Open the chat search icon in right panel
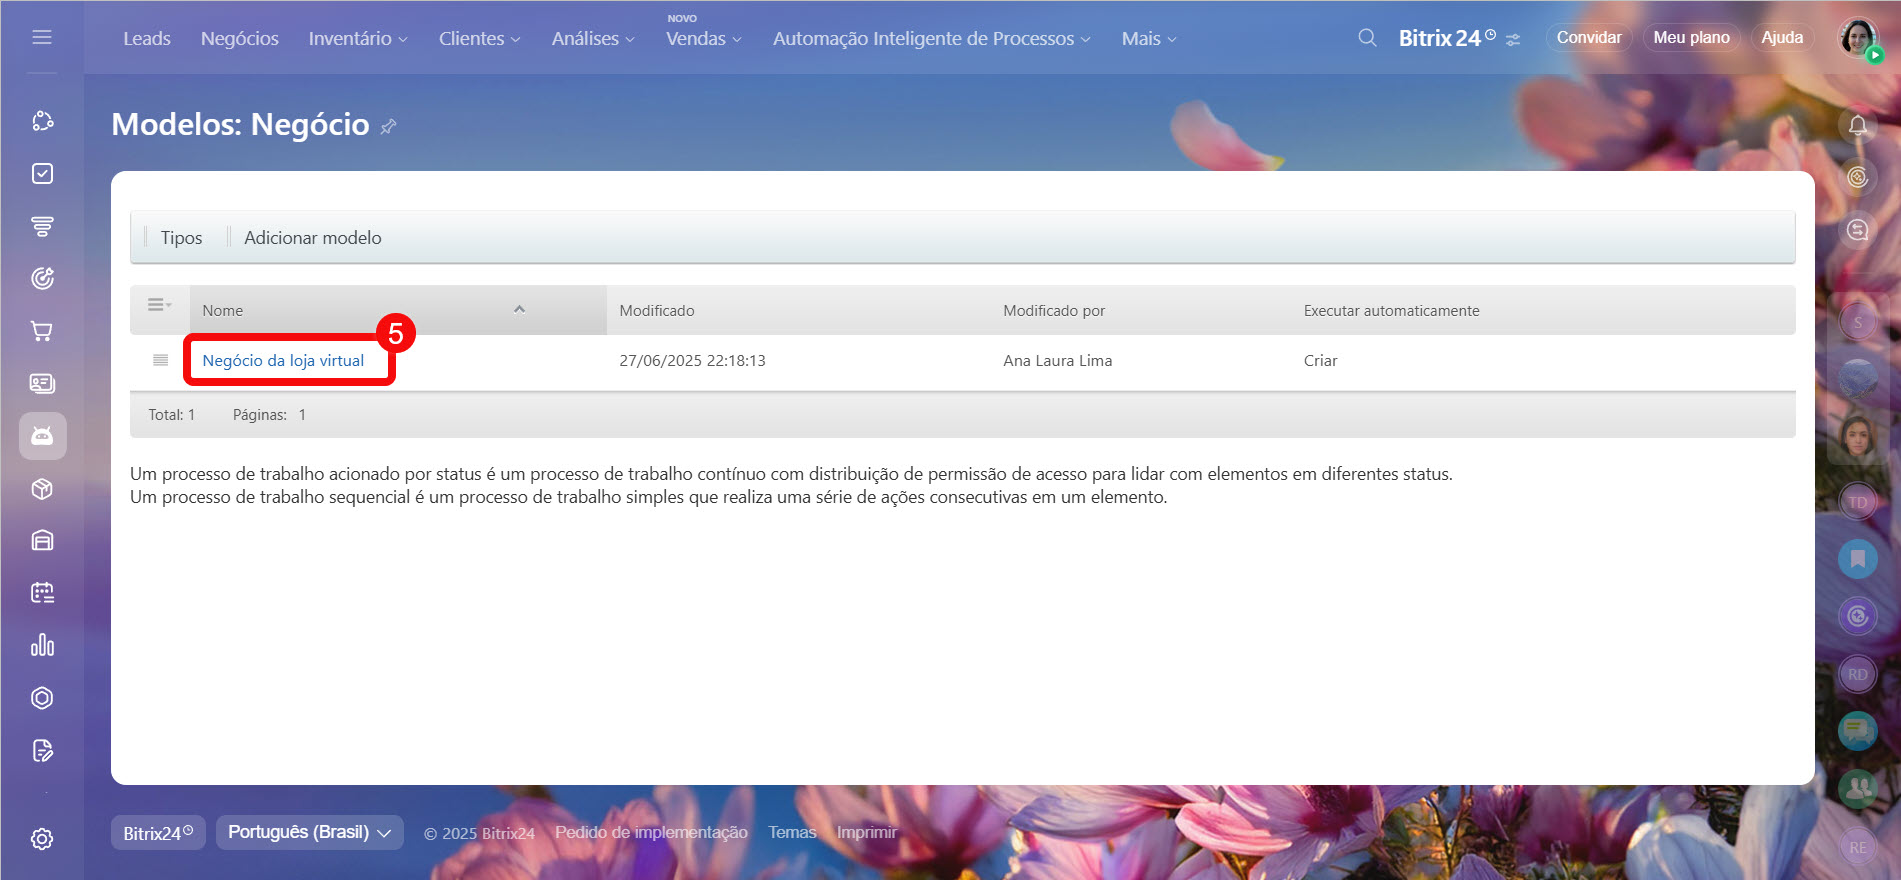Image resolution: width=1901 pixels, height=880 pixels. click(1858, 230)
